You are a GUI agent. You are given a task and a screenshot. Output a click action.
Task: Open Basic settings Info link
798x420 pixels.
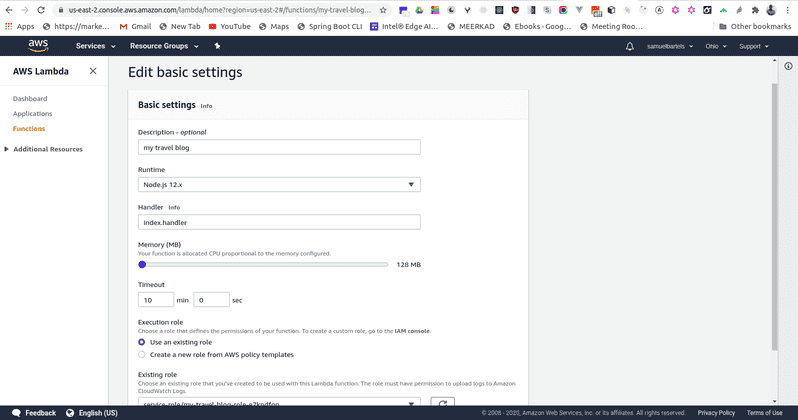tap(206, 106)
